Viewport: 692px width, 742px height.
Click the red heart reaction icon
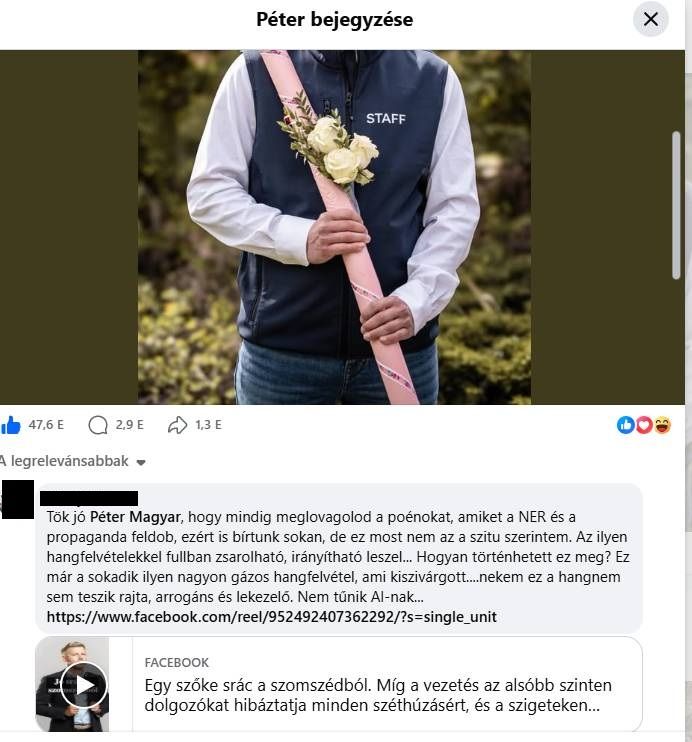coord(644,425)
